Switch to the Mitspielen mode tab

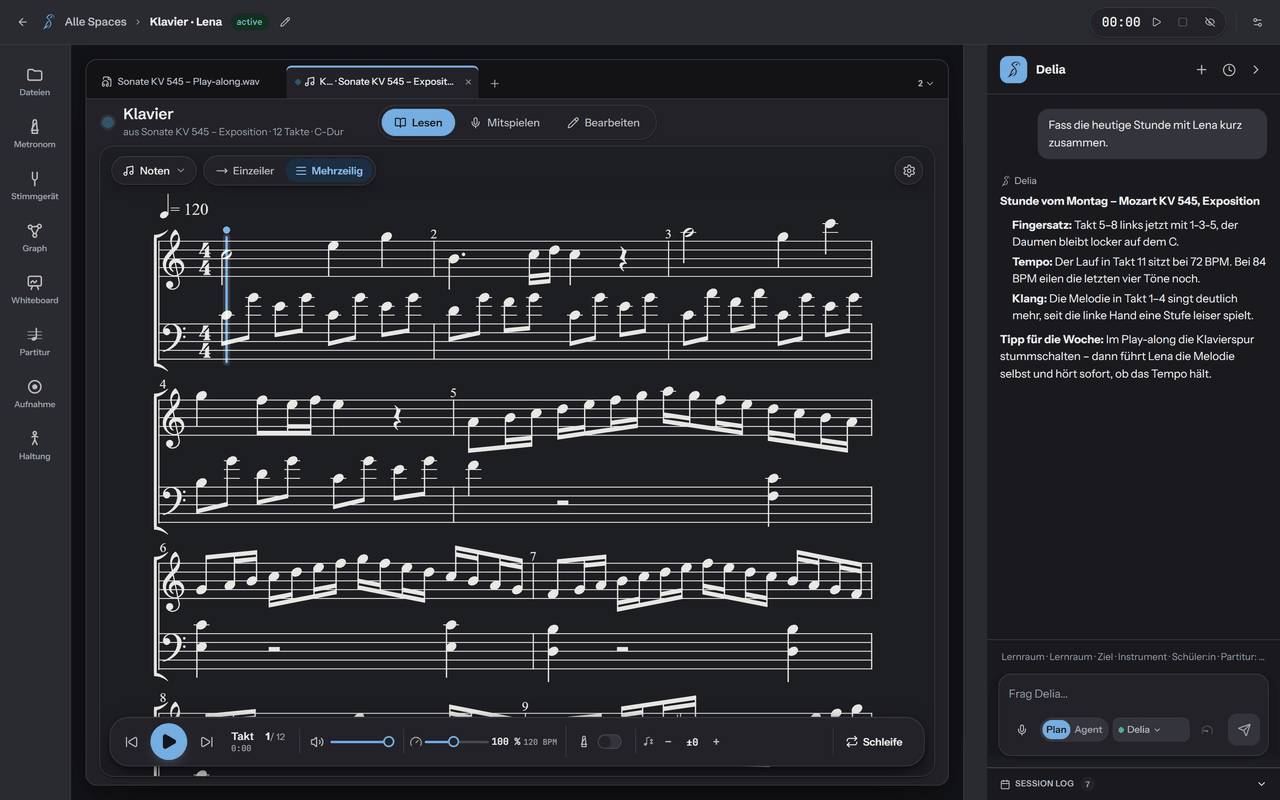click(x=505, y=123)
